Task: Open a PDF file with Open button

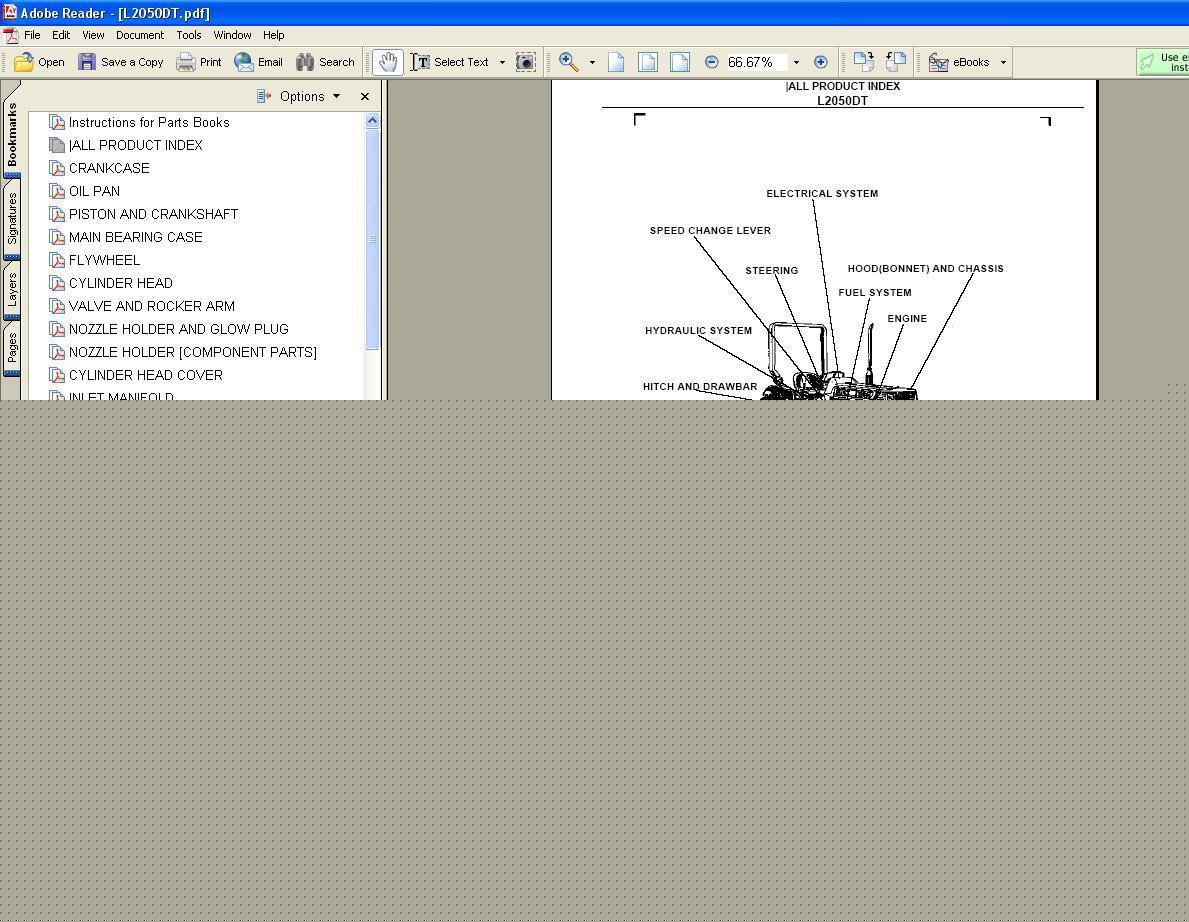Action: point(39,62)
